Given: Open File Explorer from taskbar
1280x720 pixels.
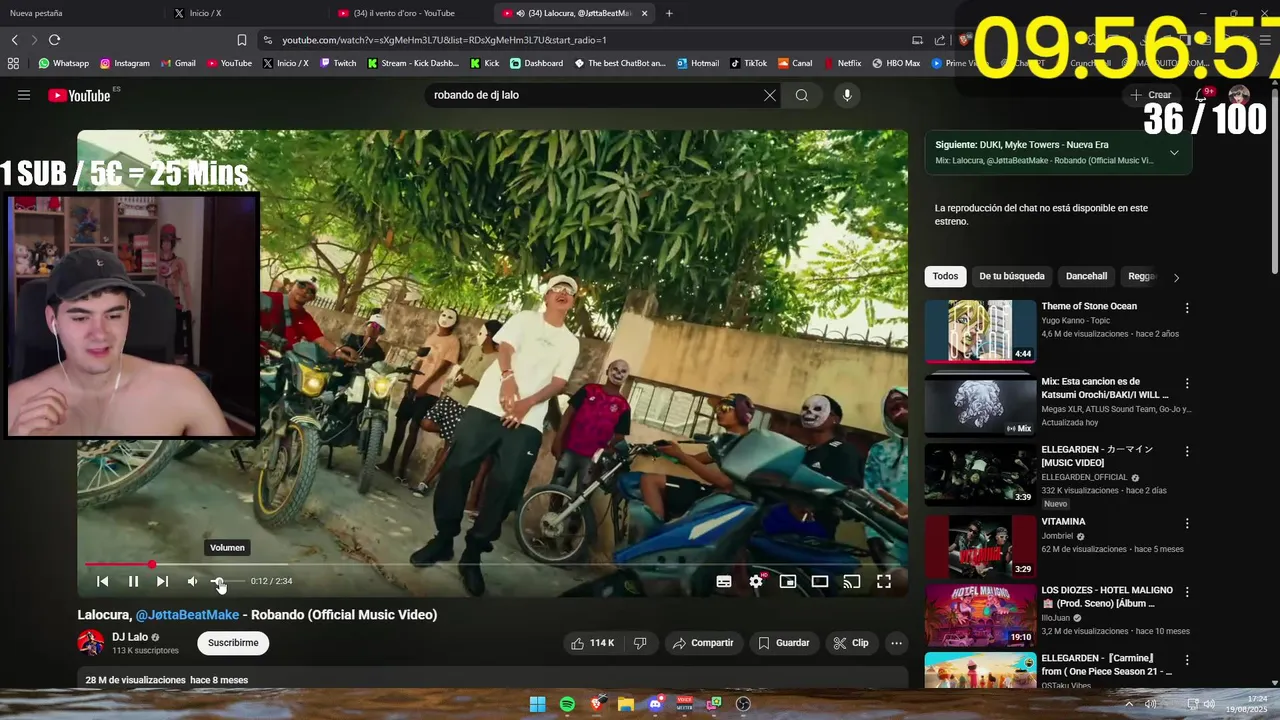Looking at the screenshot, I should pyautogui.click(x=626, y=704).
